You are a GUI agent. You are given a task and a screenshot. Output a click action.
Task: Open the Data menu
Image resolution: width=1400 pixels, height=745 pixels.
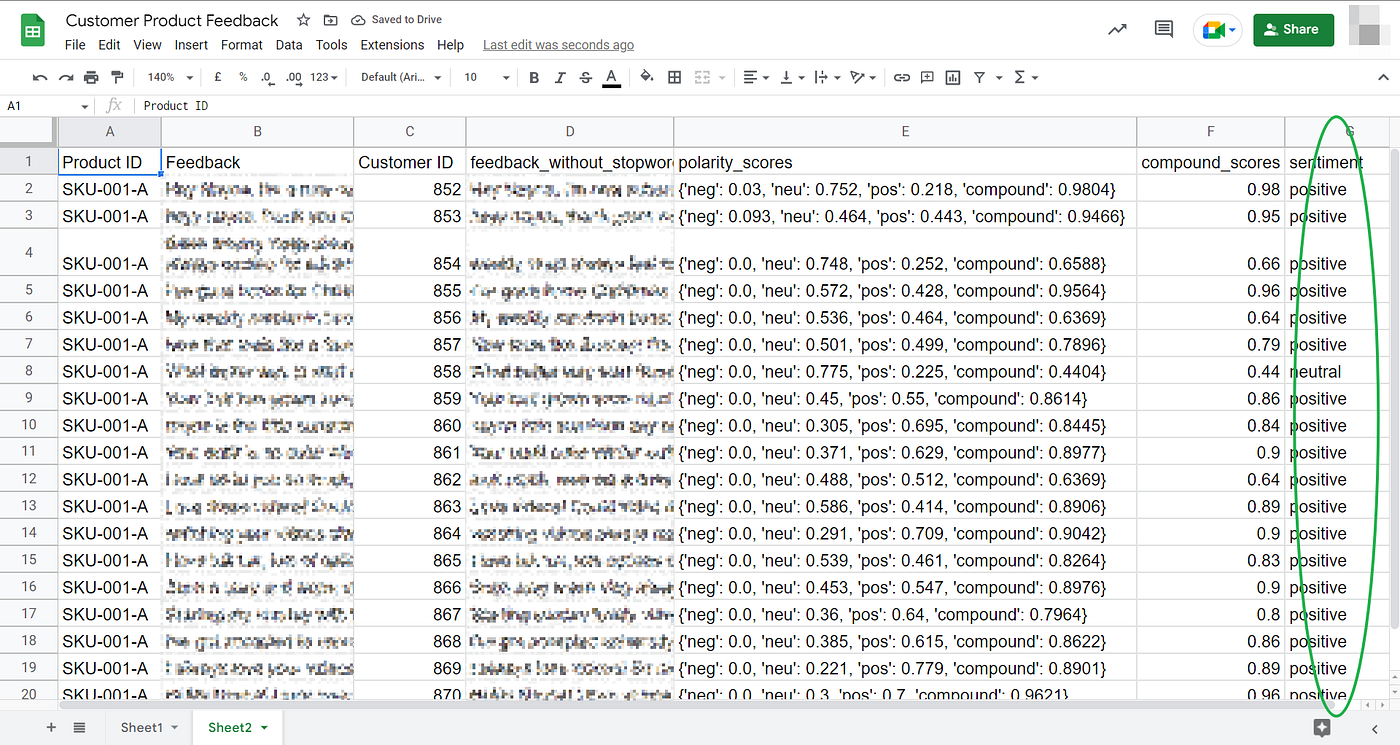[x=289, y=45]
